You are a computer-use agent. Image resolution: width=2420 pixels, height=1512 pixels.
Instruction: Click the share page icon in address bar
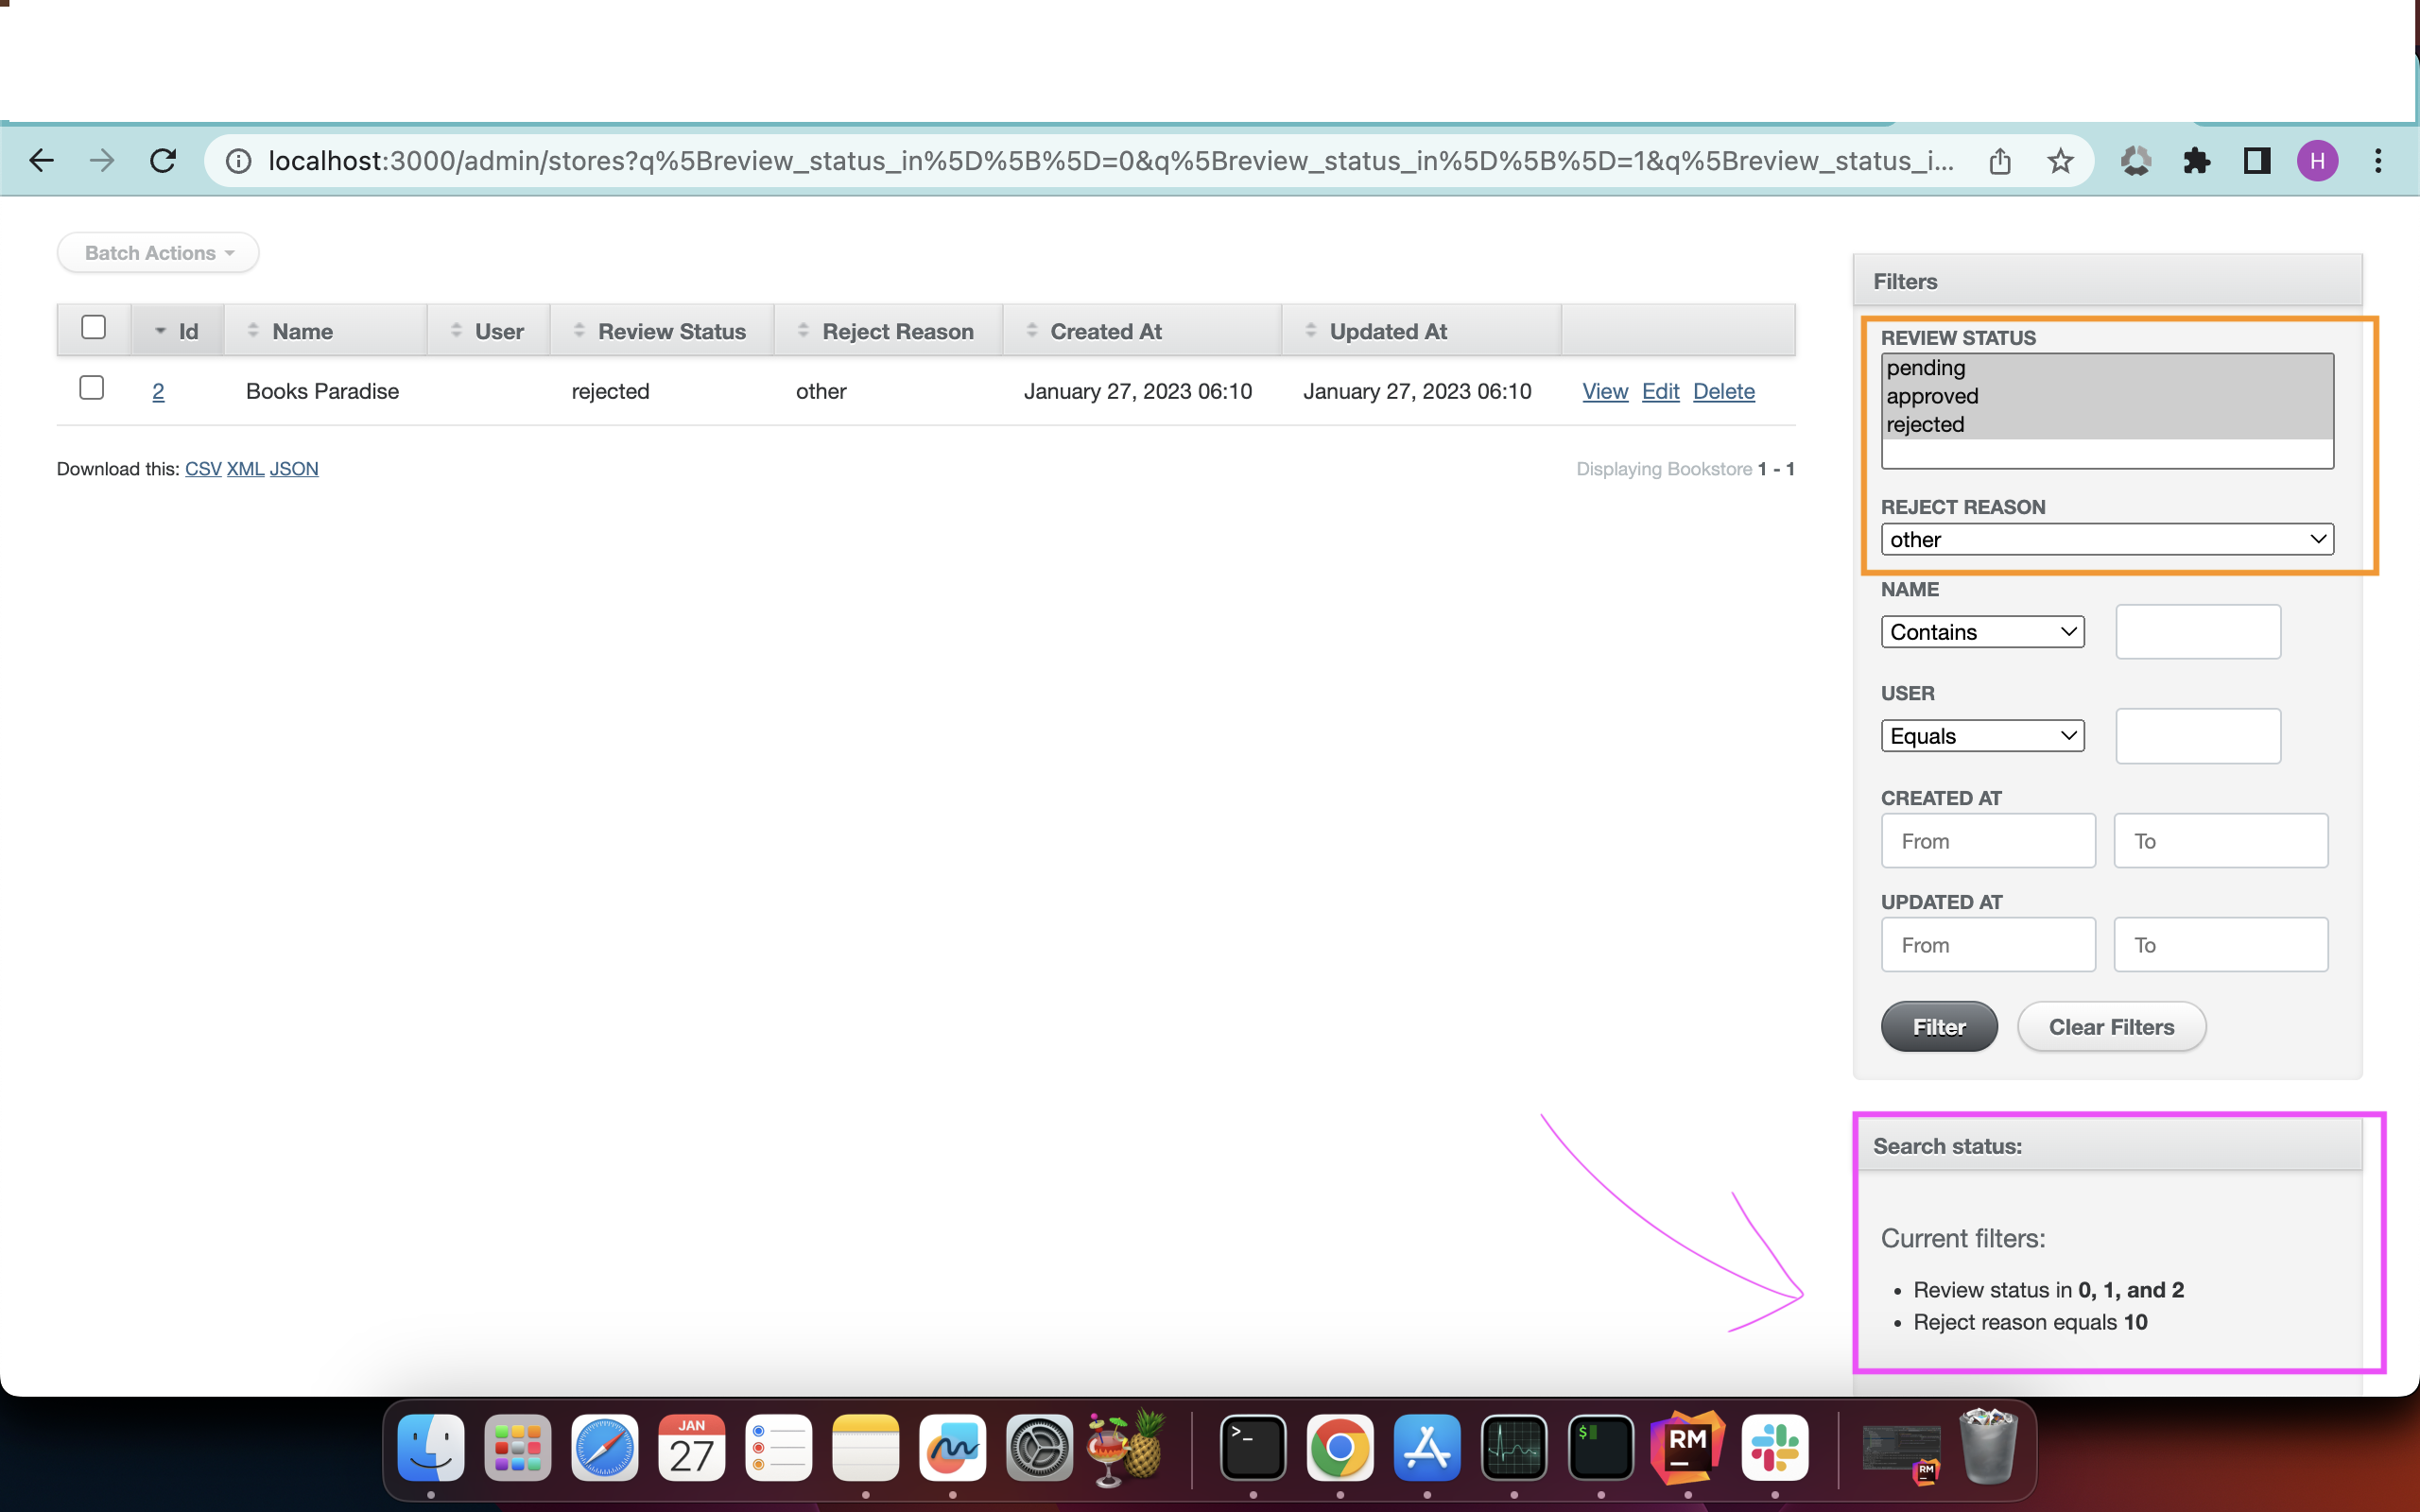click(2000, 161)
